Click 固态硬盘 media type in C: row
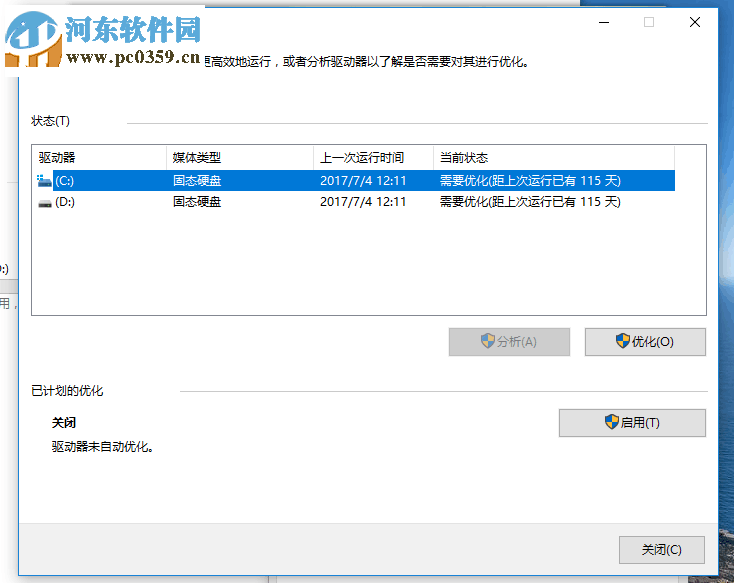This screenshot has width=734, height=583. coord(197,181)
